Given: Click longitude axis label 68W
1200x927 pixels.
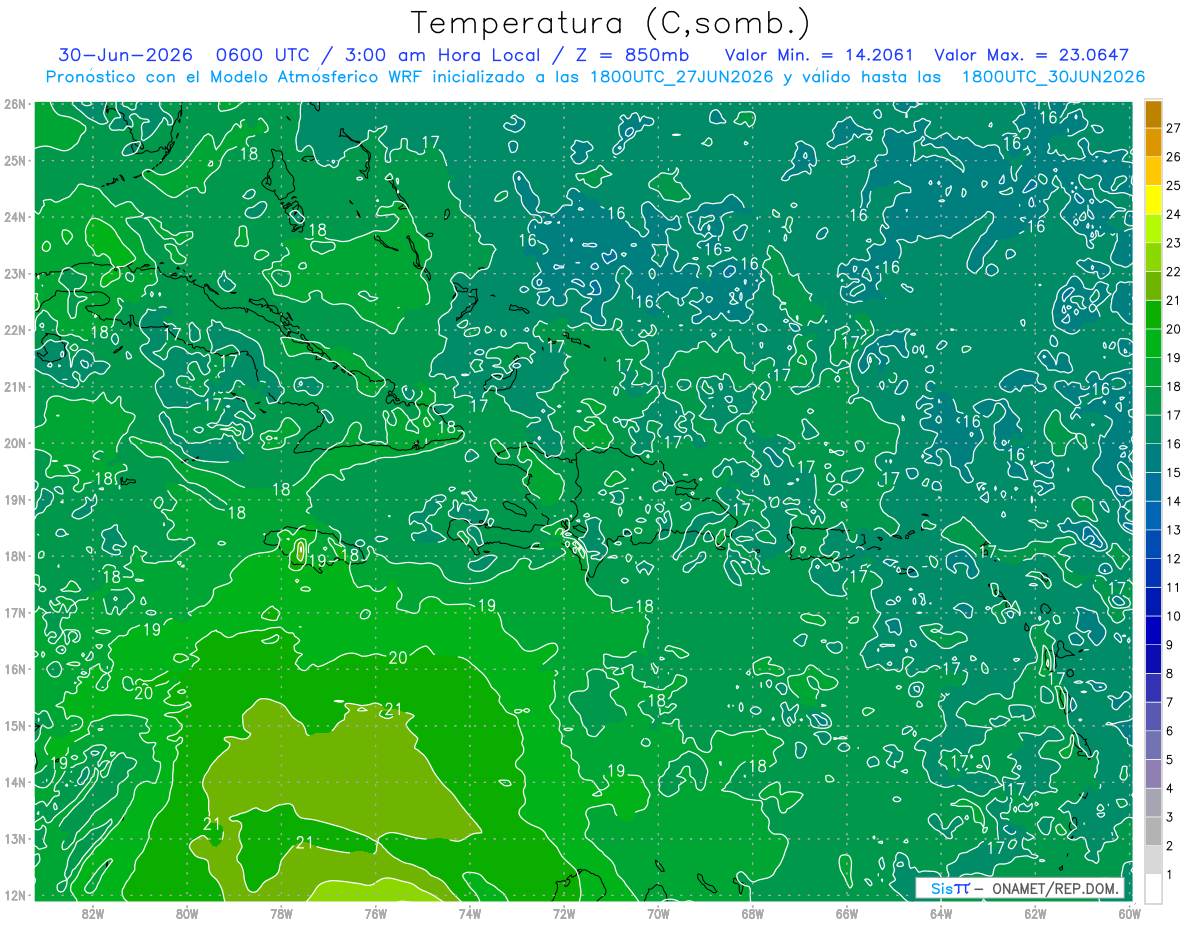Looking at the screenshot, I should 753,913.
